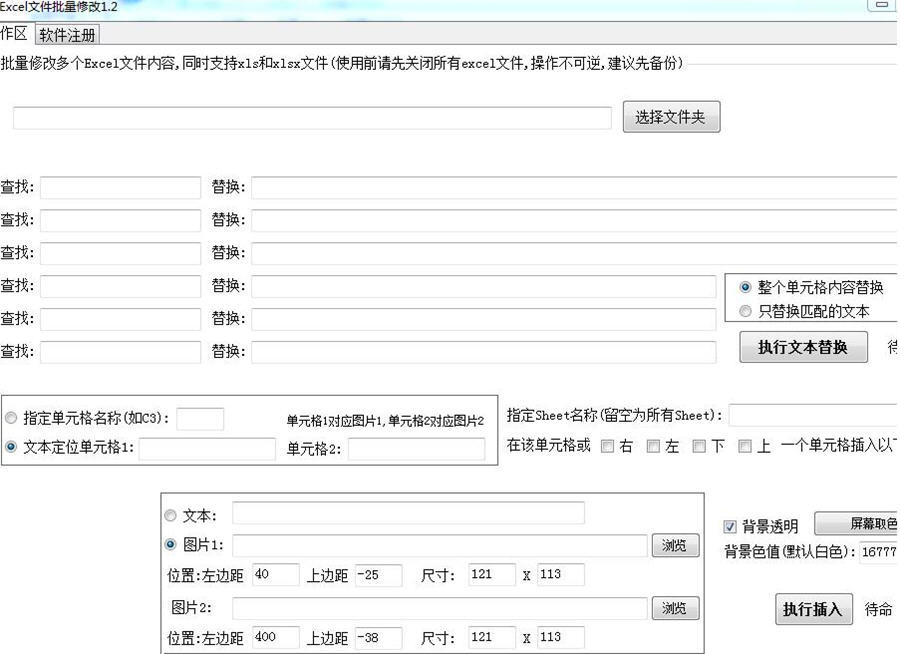This screenshot has height=654, width=900.
Task: Click the 单元格2 input field
Action: tap(416, 449)
